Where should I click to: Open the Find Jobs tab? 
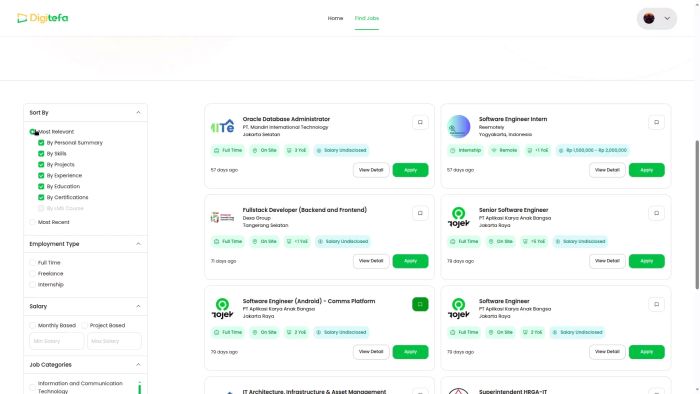[x=367, y=18]
